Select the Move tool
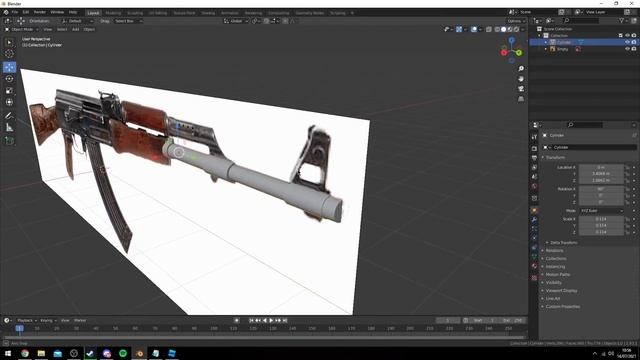 tap(9, 67)
